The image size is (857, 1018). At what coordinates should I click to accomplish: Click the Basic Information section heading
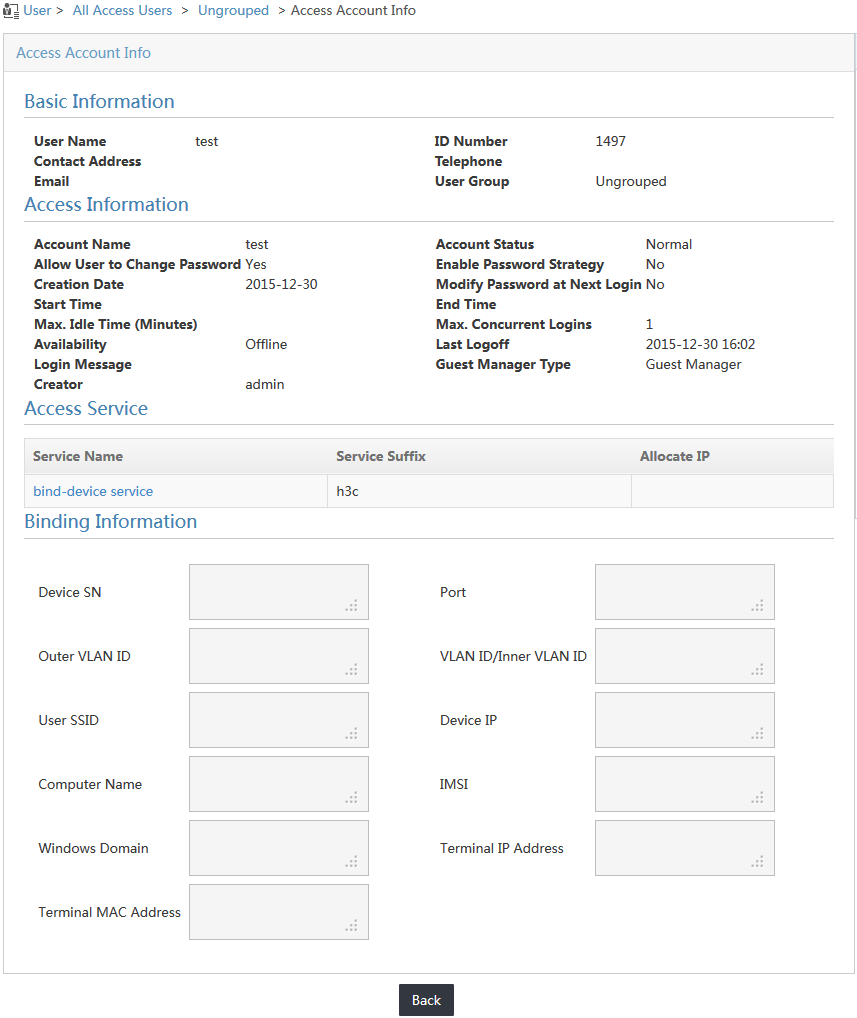tap(99, 101)
